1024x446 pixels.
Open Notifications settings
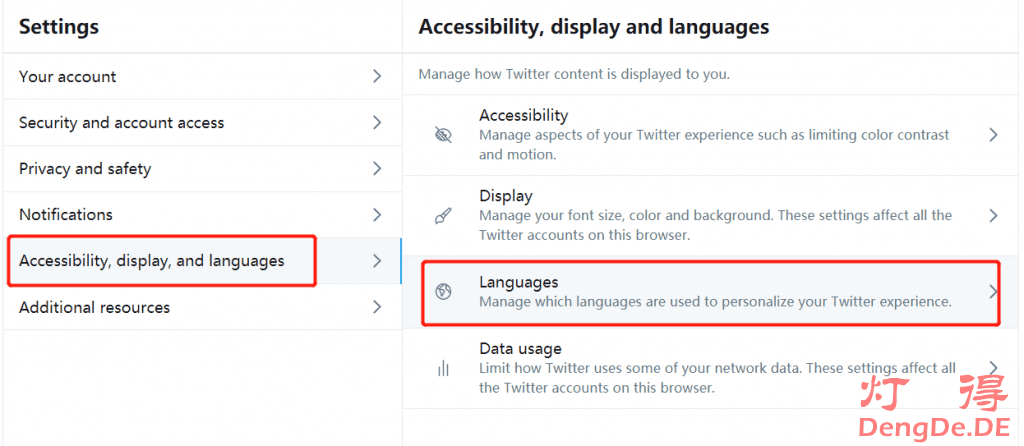(x=202, y=215)
